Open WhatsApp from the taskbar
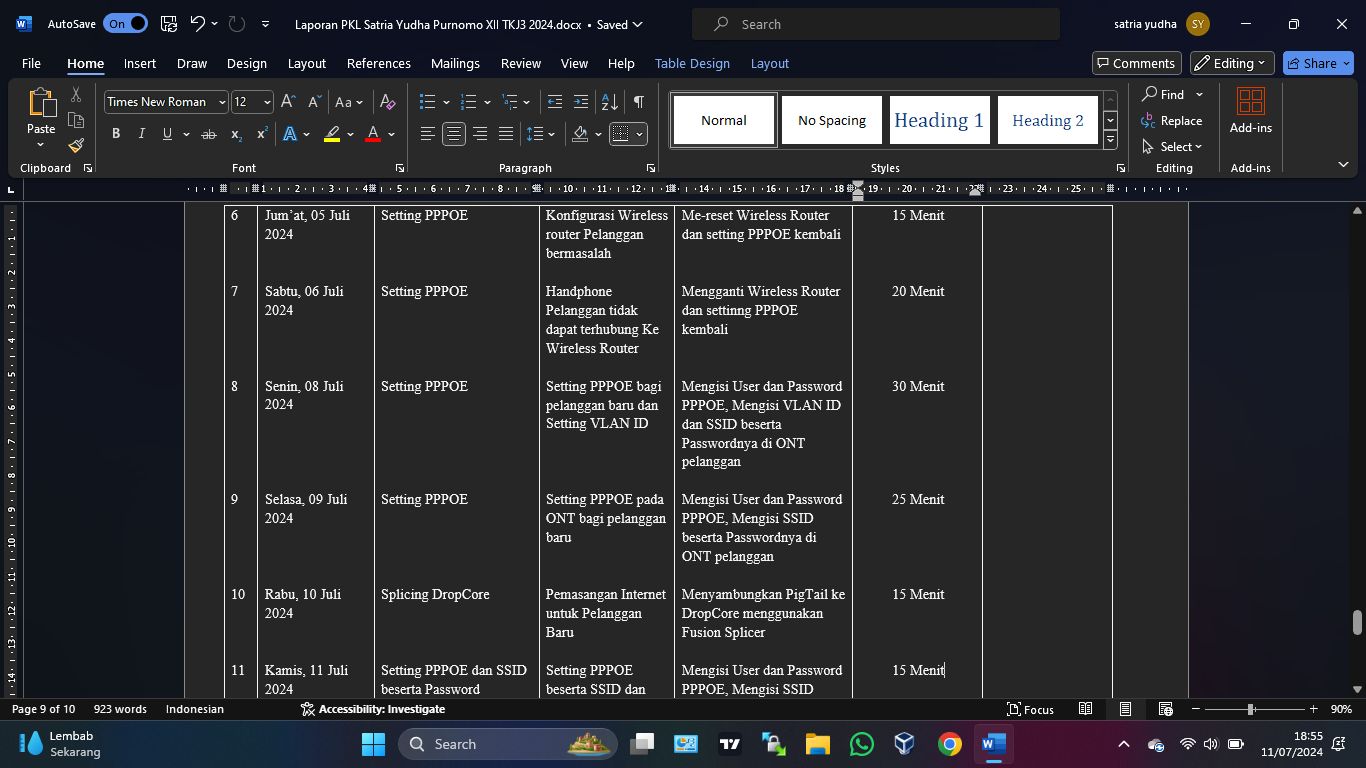This screenshot has width=1366, height=768. point(861,744)
